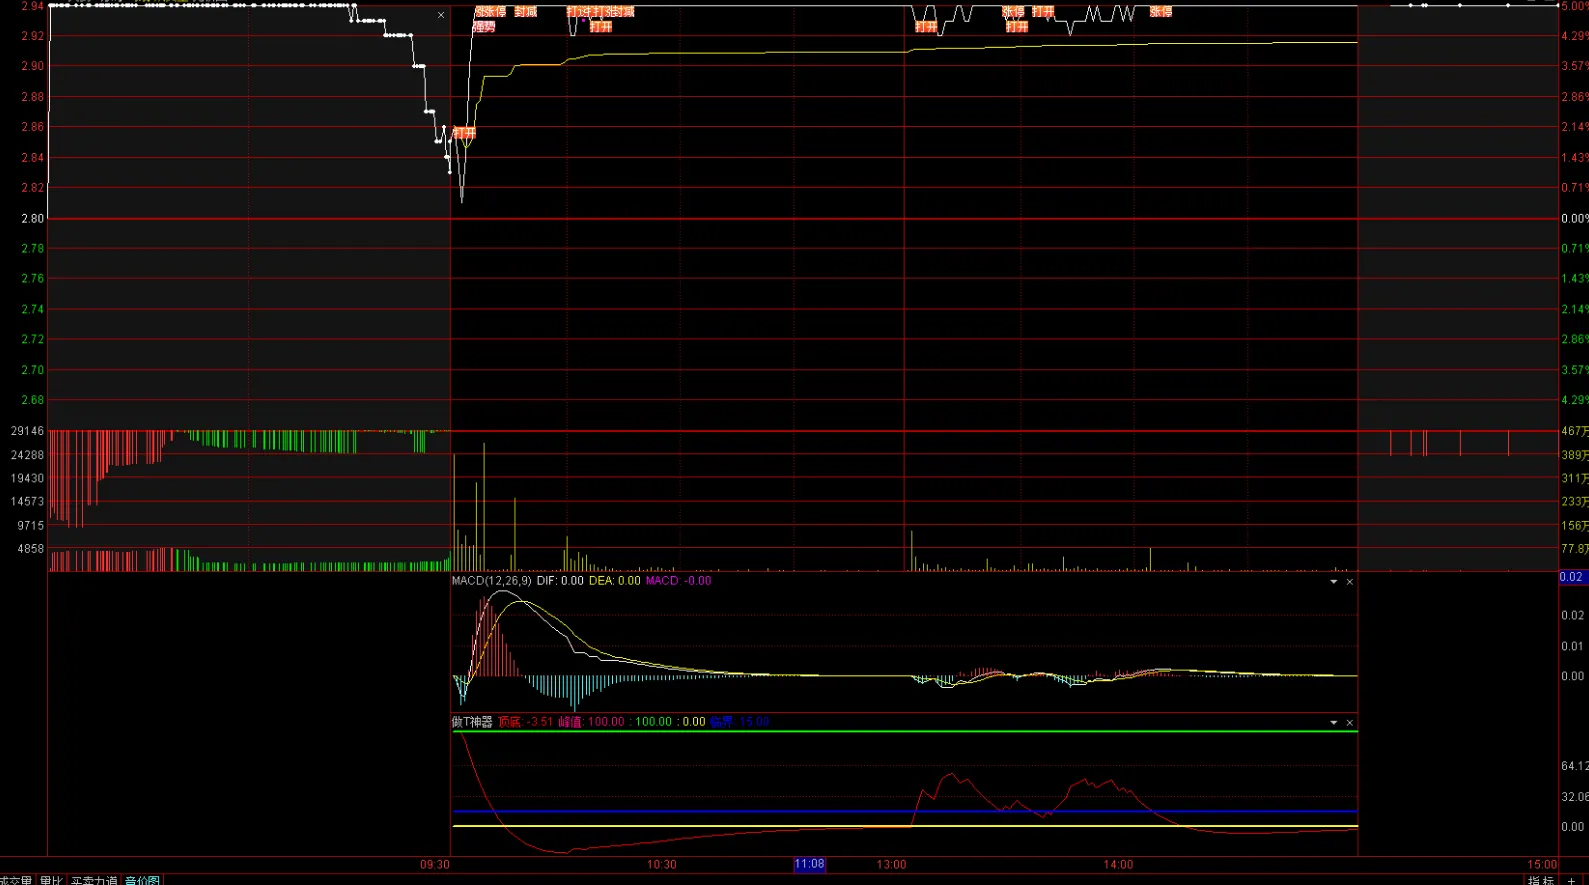The image size is (1589, 885).
Task: Click the 24288 volume axis label
Action: (28, 455)
